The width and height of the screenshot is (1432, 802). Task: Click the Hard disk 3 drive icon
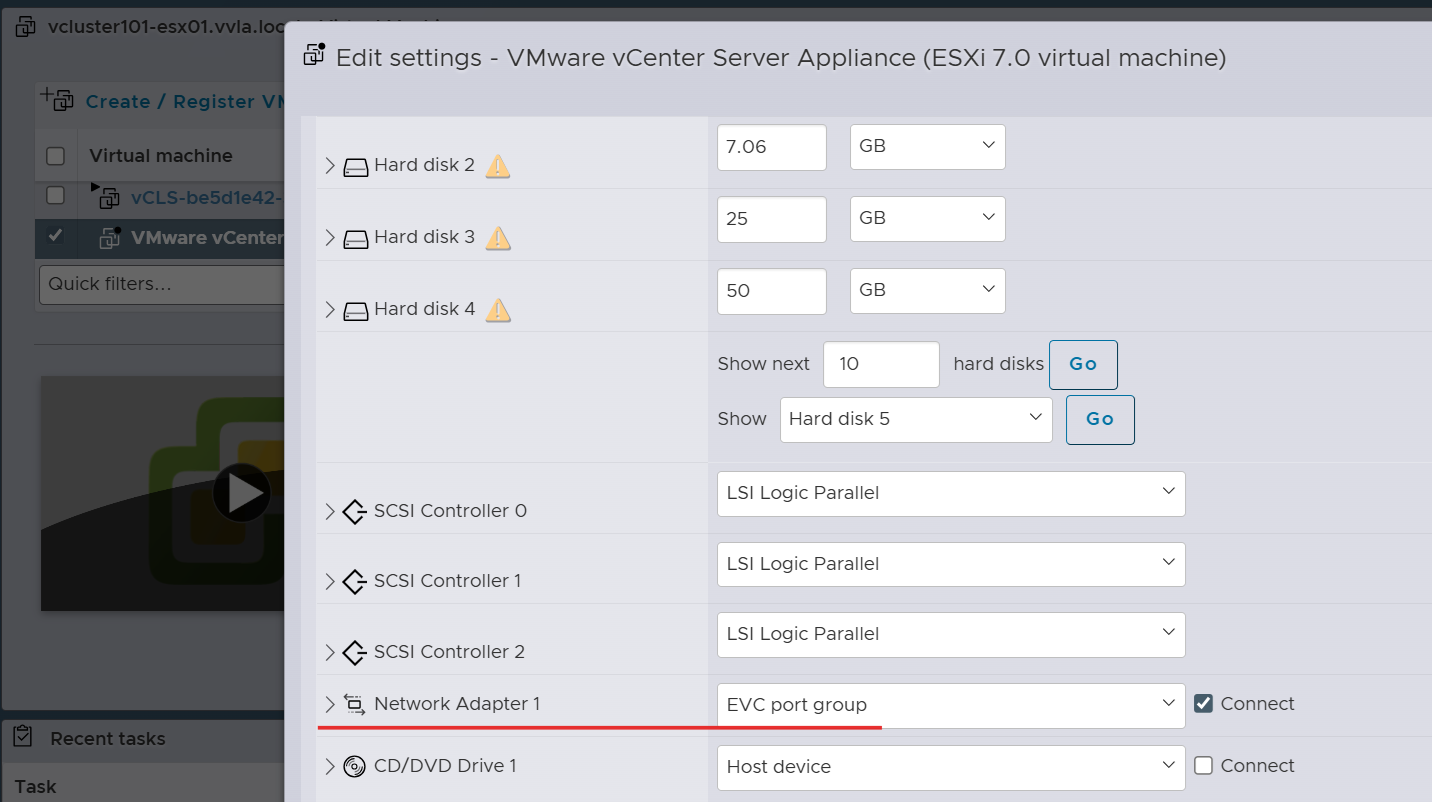[x=356, y=239]
